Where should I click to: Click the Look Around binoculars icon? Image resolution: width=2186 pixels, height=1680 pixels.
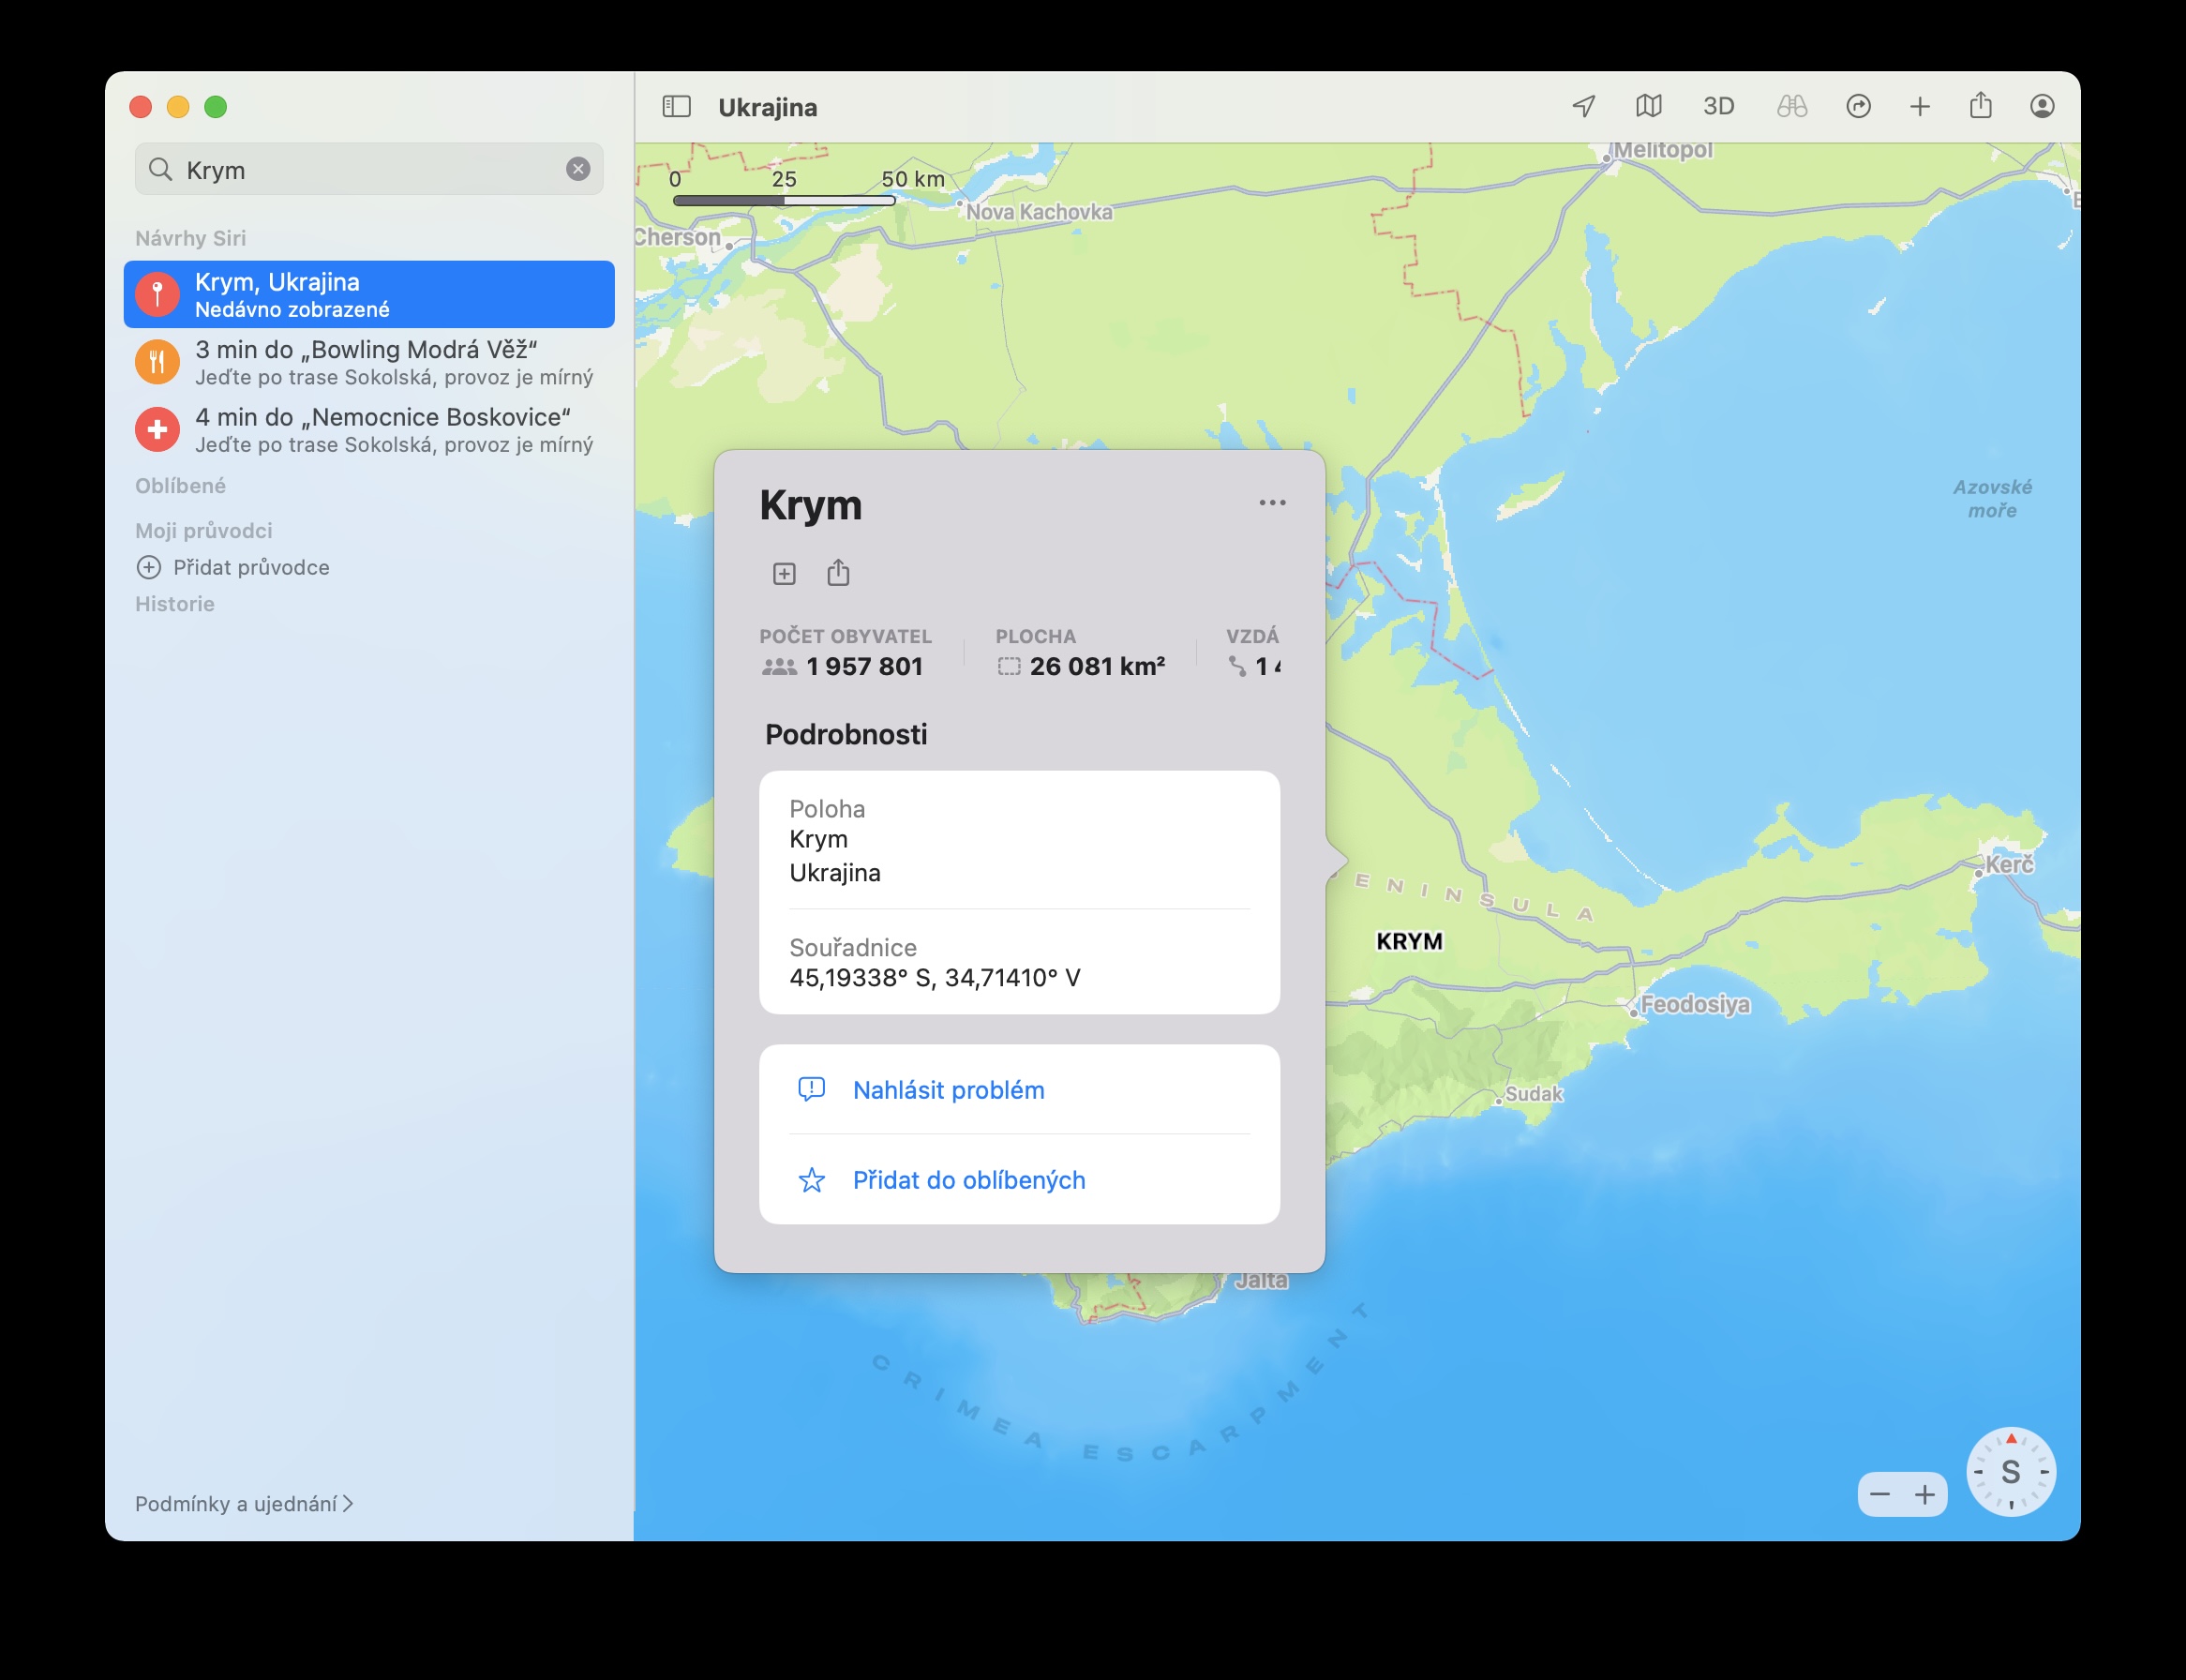point(1791,106)
